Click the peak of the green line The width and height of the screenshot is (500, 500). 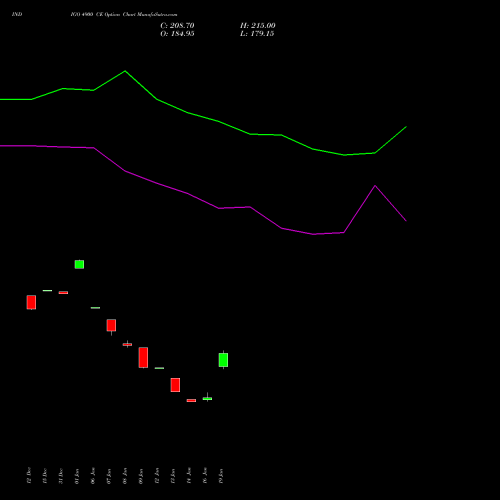pos(125,71)
